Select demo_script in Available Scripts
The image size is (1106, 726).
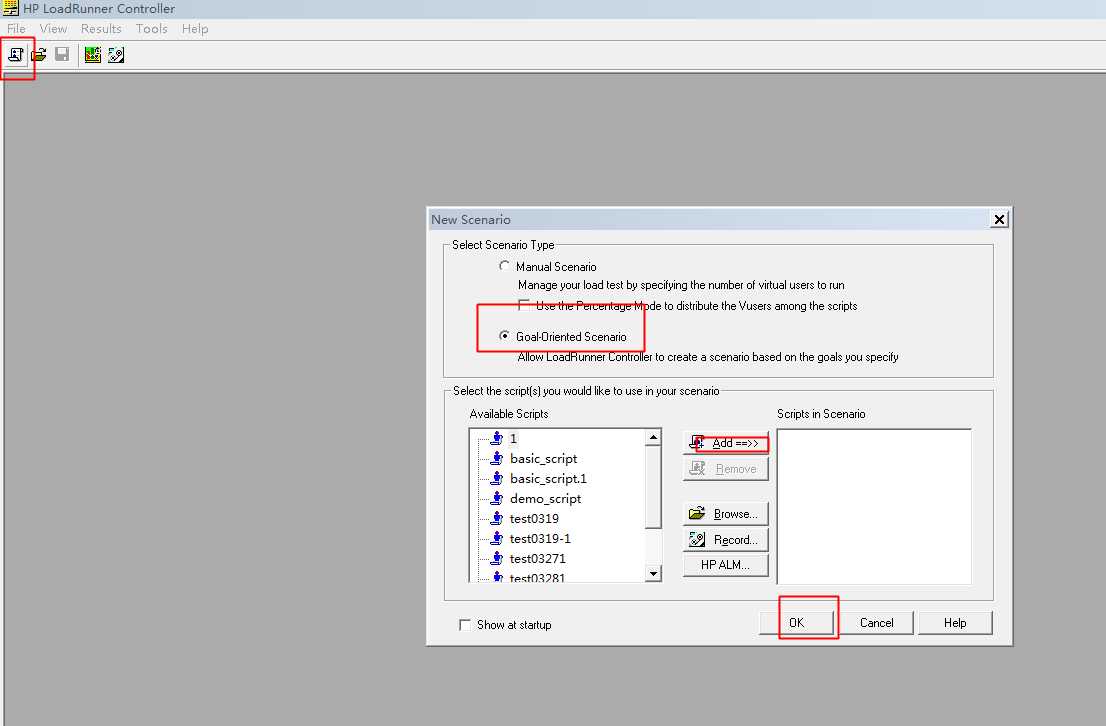point(545,498)
